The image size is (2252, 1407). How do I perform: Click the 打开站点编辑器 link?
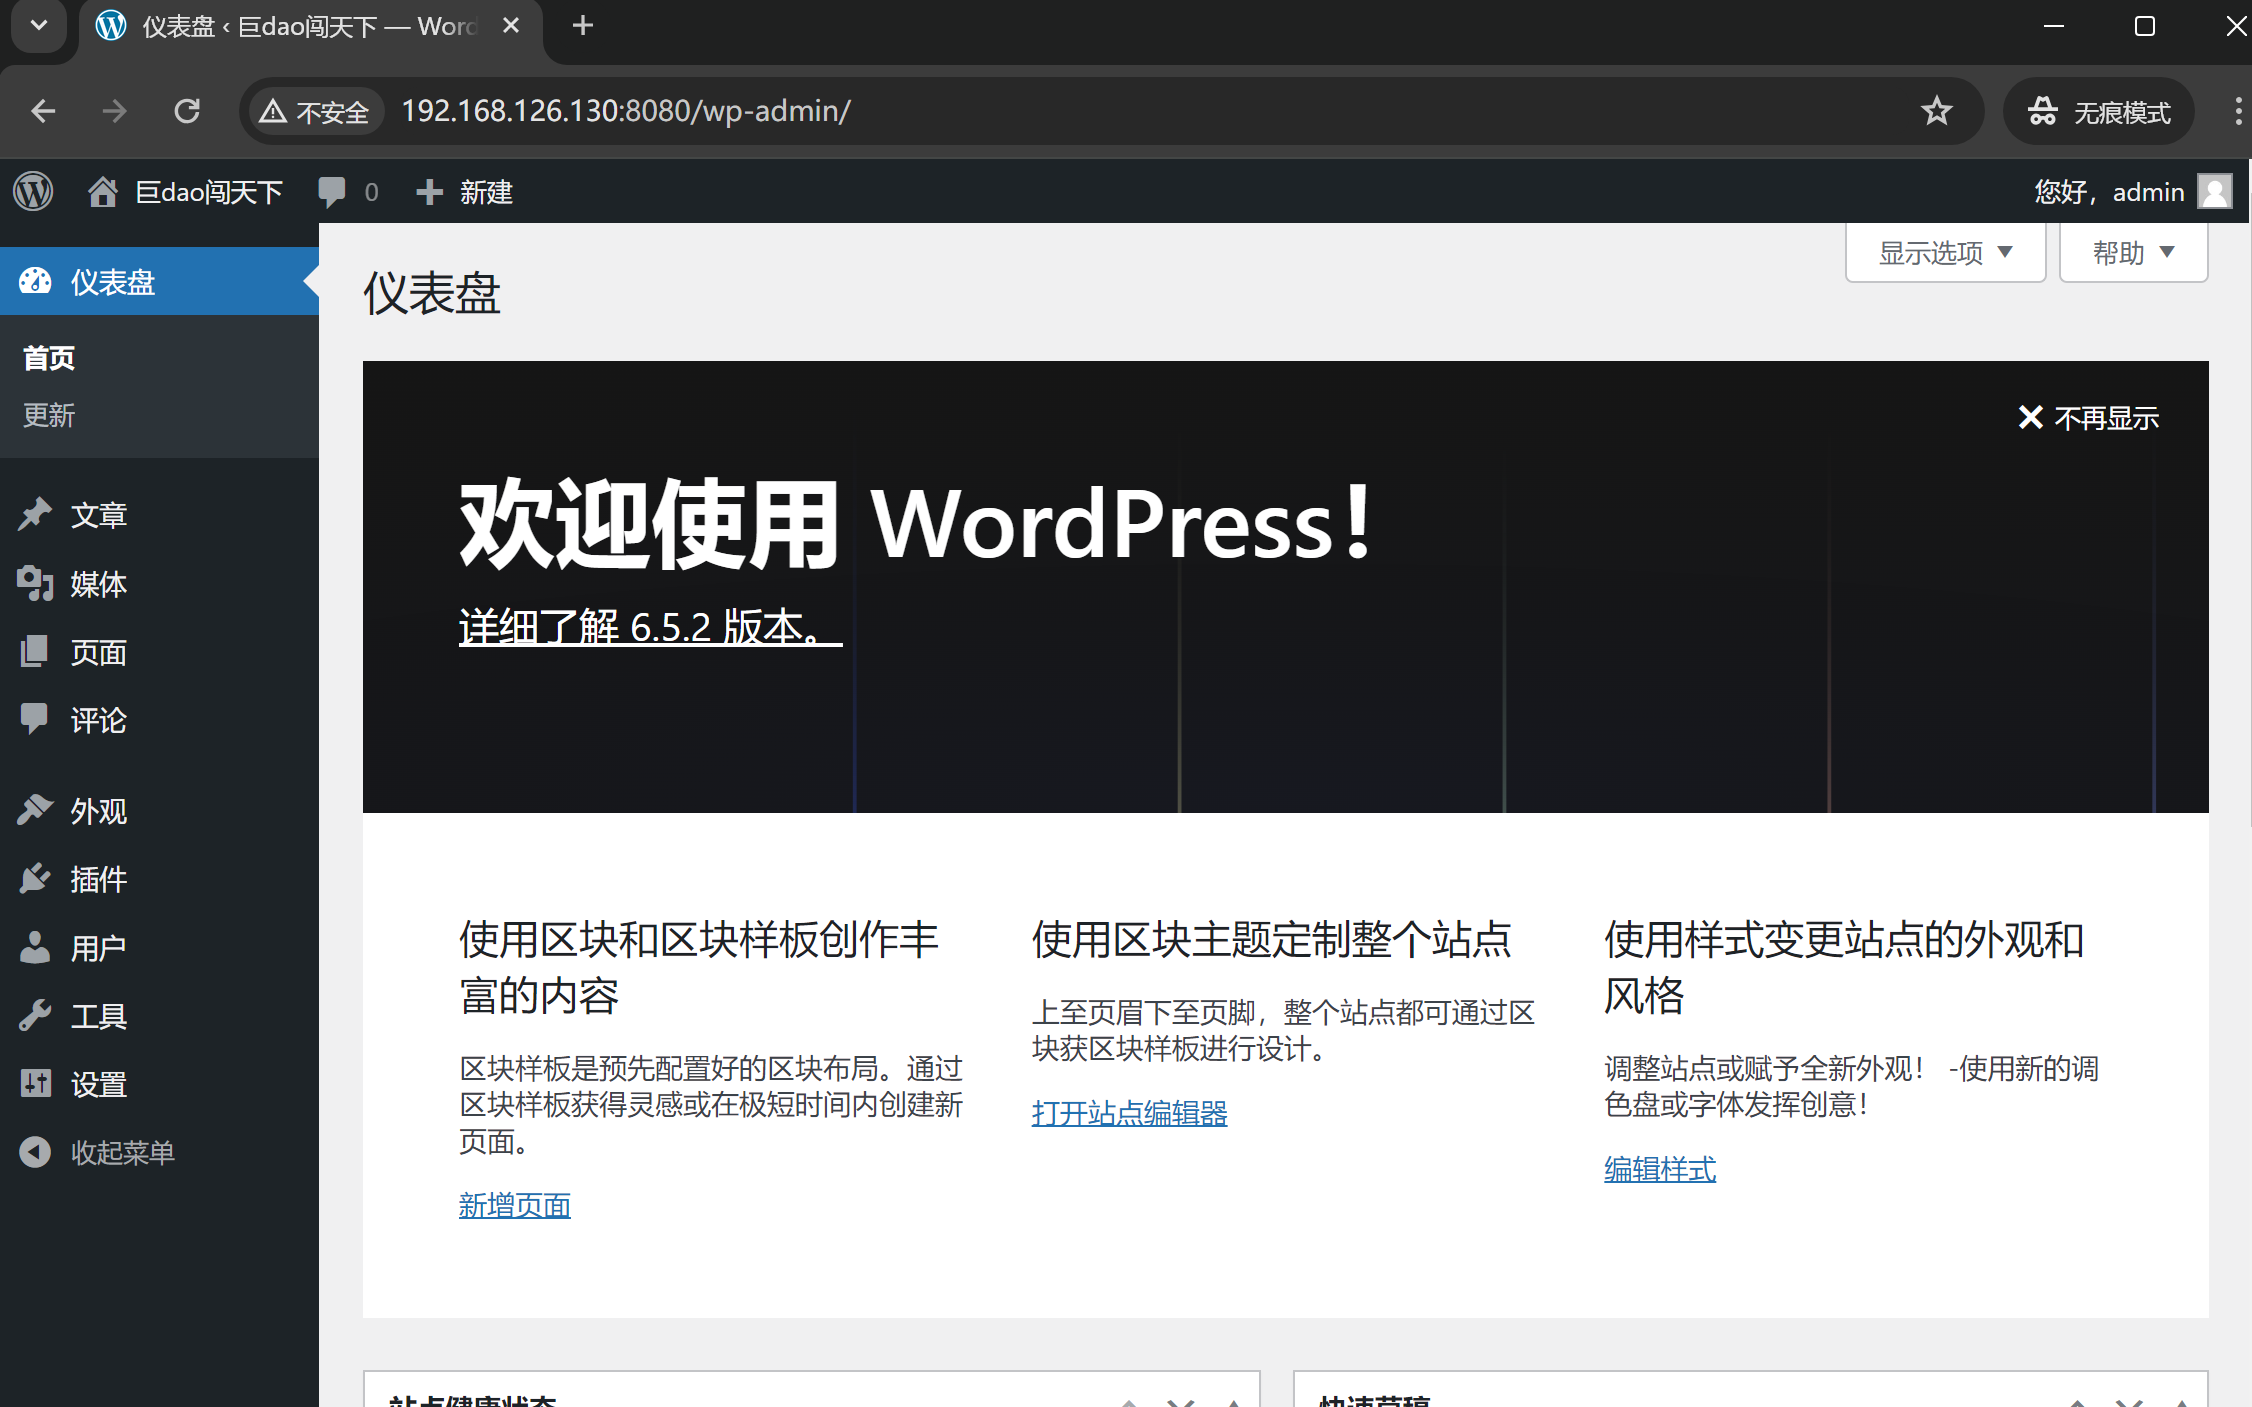tap(1129, 1113)
